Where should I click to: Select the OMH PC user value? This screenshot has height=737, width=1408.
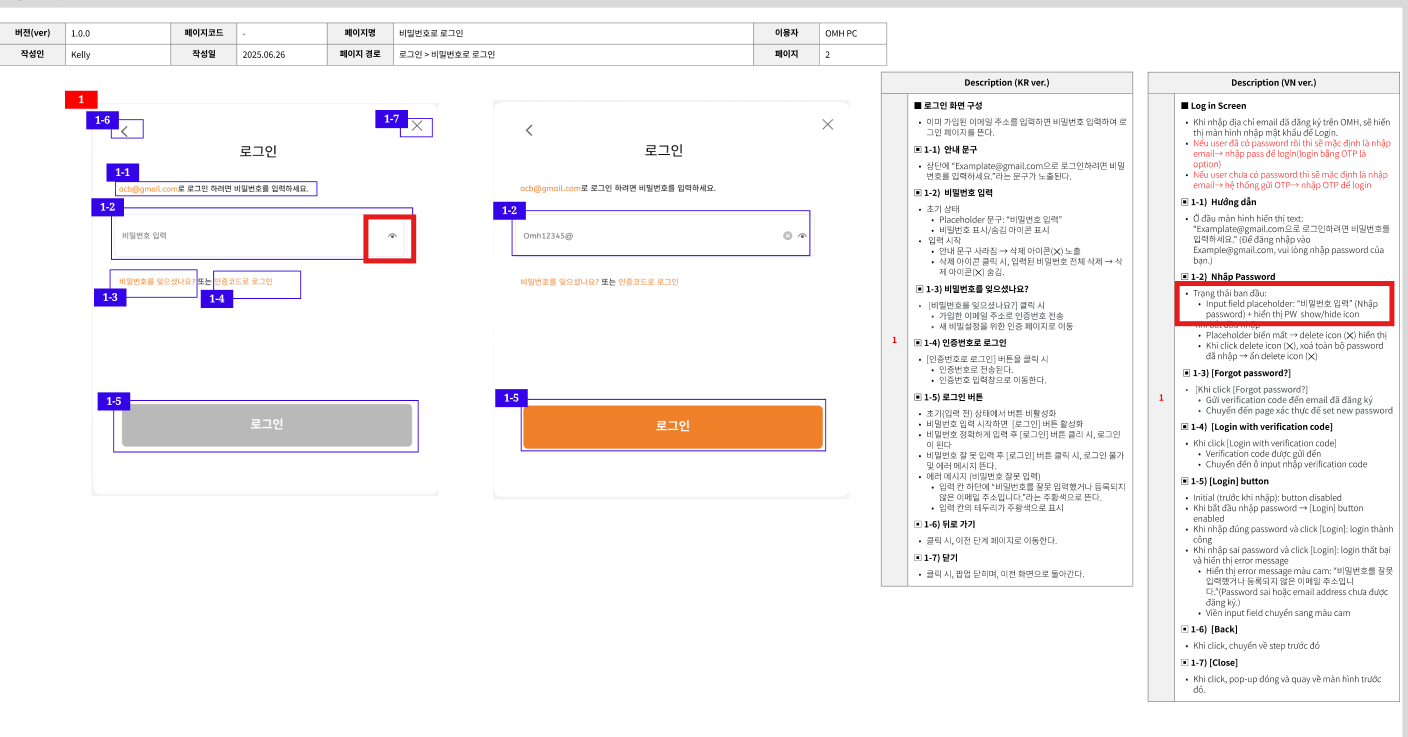(x=841, y=34)
